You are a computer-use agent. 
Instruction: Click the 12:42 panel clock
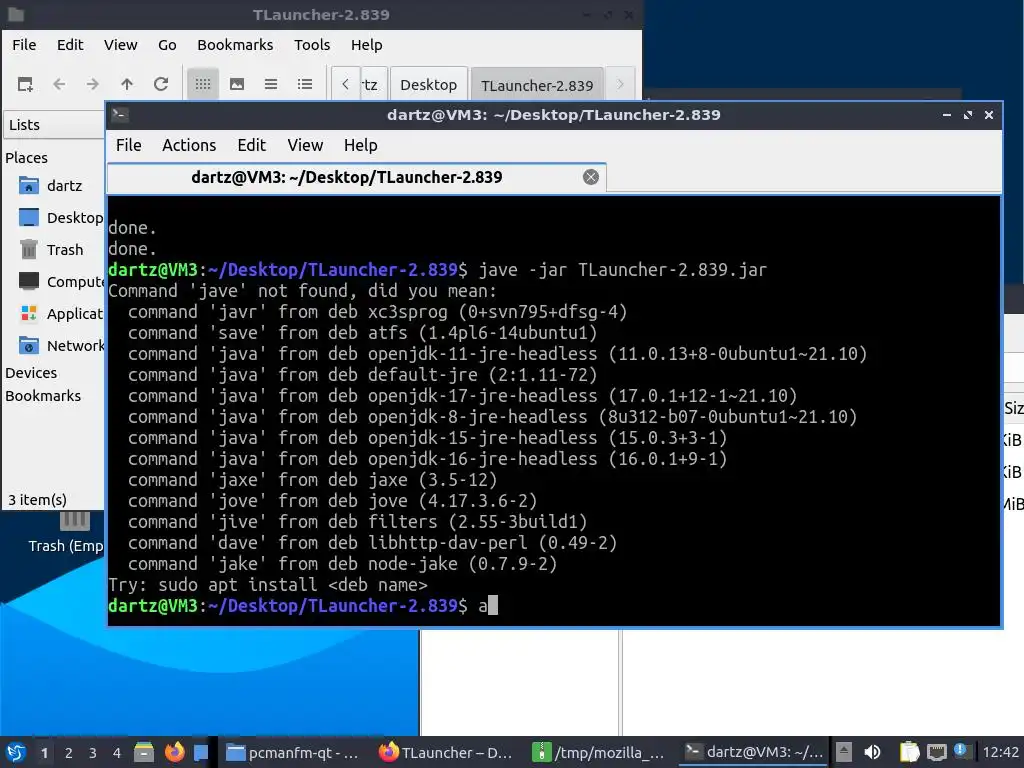tap(1000, 752)
